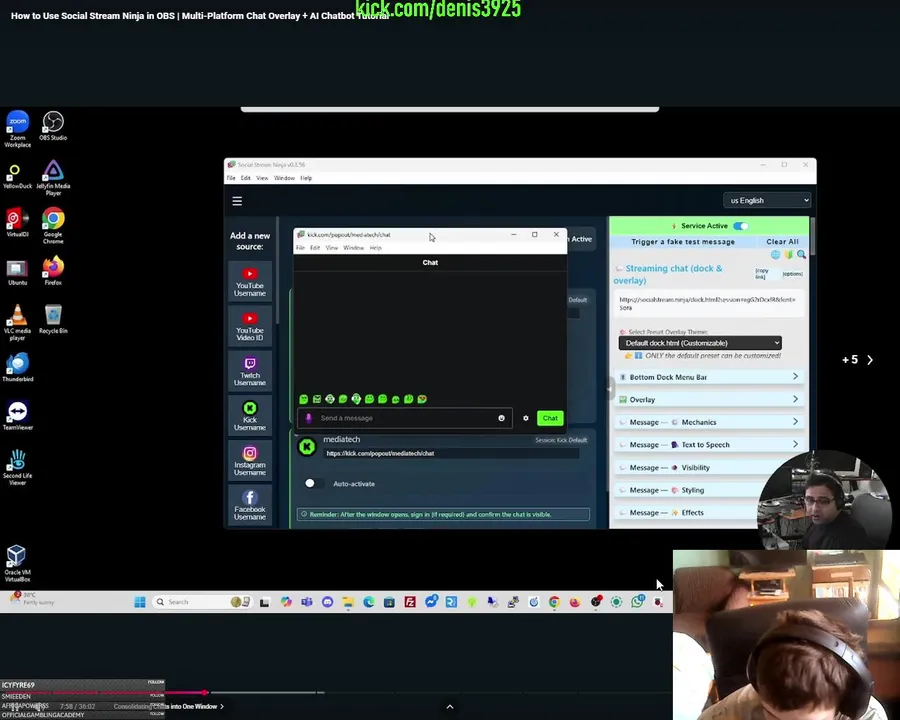900x720 pixels.
Task: Add a Kick Username source
Action: coord(250,416)
